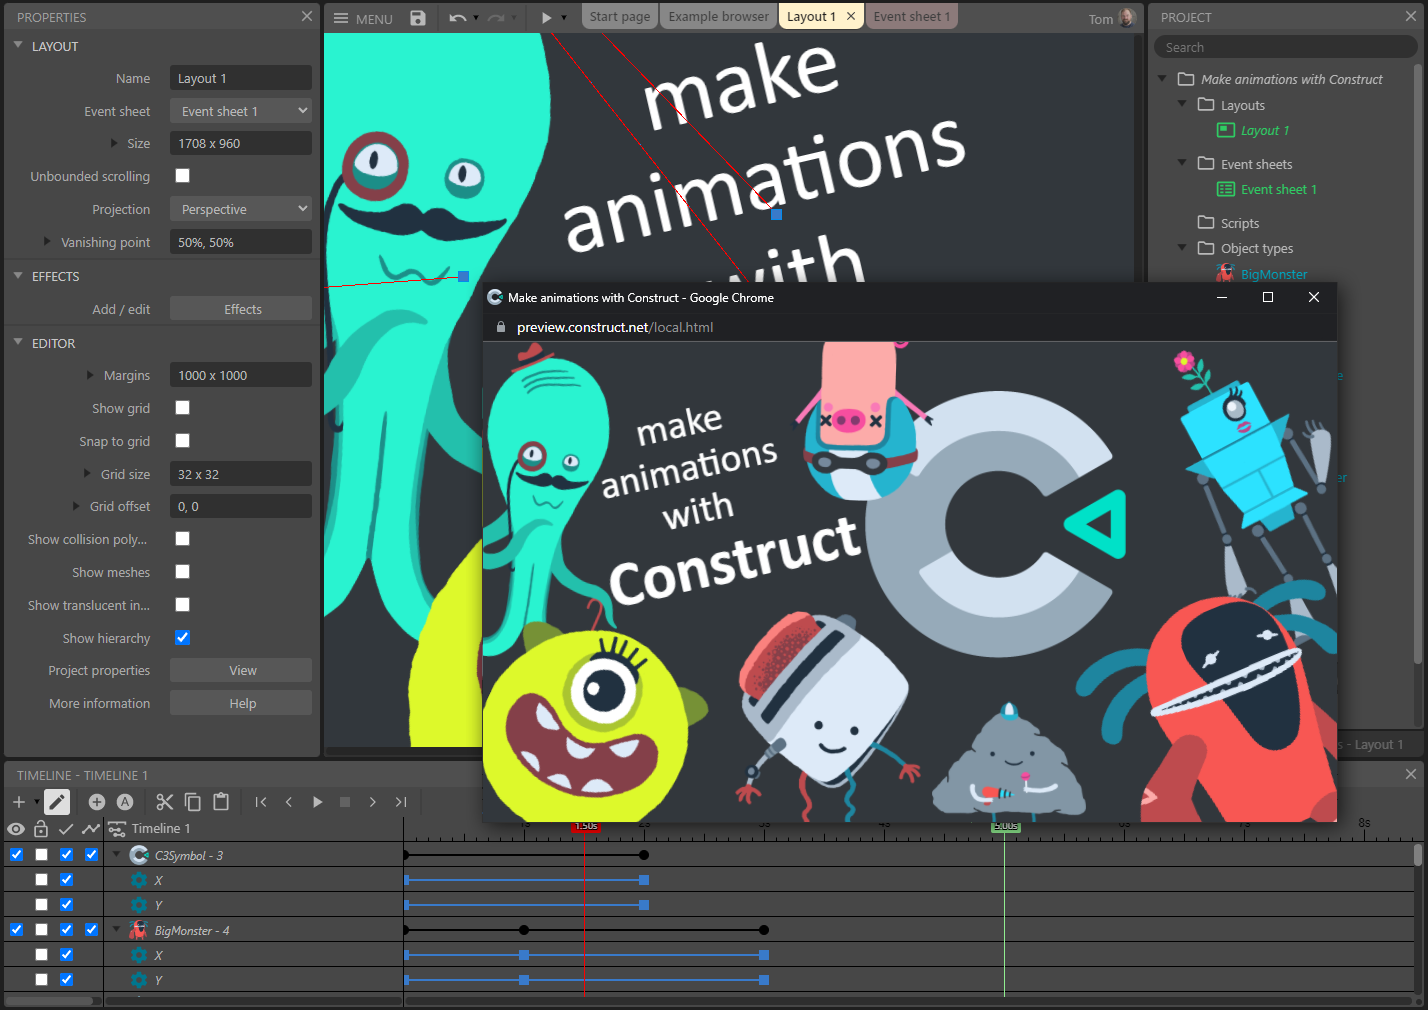The height and width of the screenshot is (1010, 1428).
Task: Click the paste icon in the timeline toolbar
Action: (220, 801)
